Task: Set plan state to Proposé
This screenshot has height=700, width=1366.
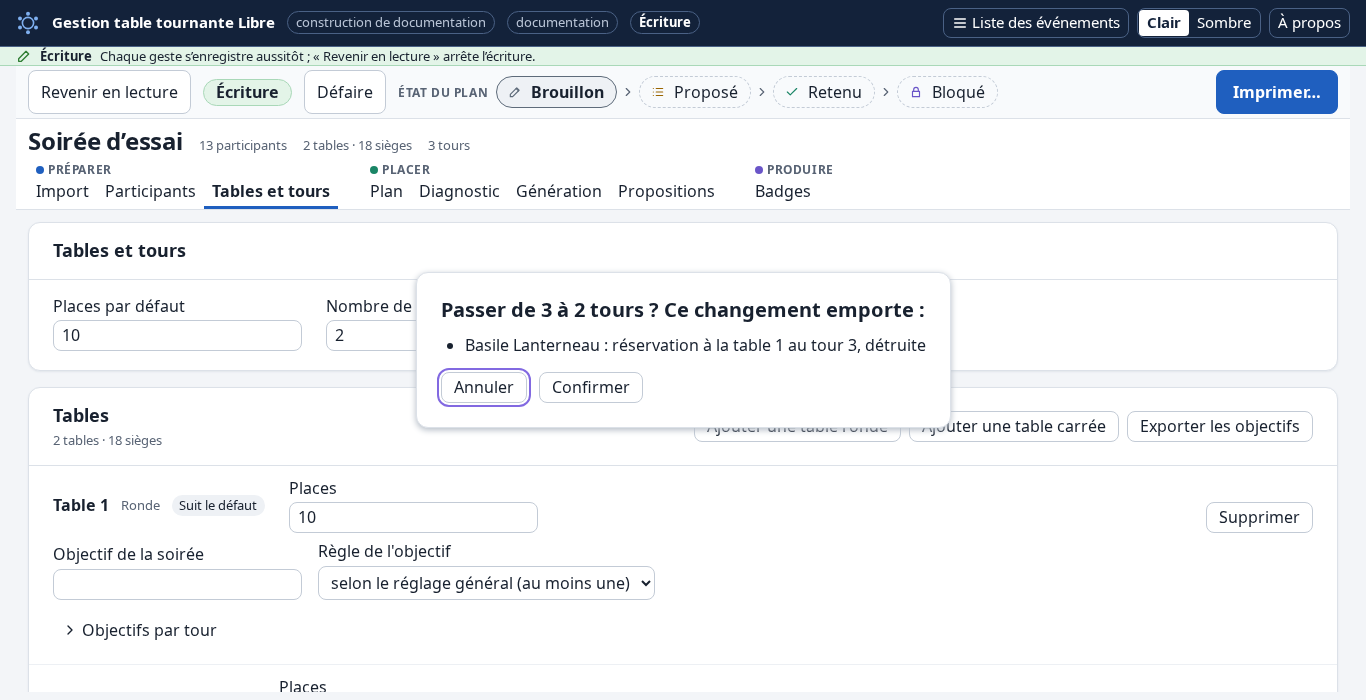Action: coord(695,92)
